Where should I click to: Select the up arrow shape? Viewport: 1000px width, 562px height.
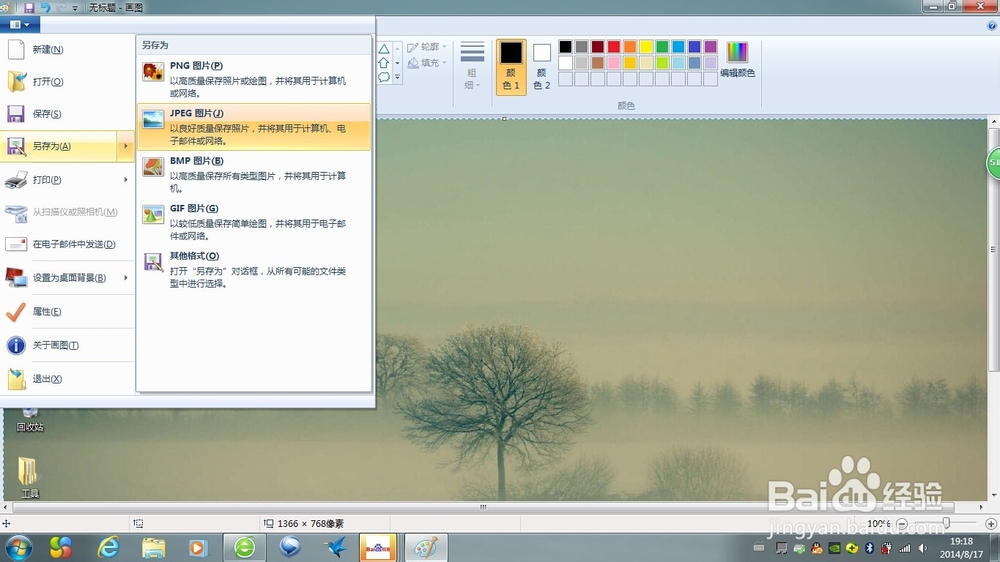pos(384,63)
